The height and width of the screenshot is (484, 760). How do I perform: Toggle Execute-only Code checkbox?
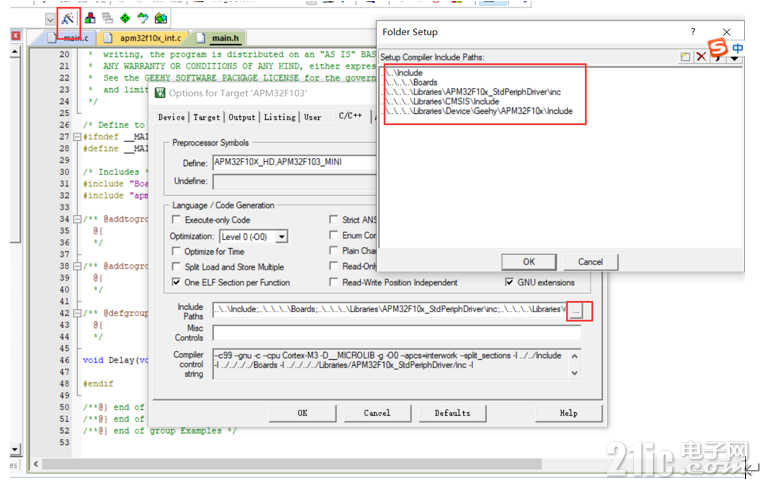click(176, 219)
